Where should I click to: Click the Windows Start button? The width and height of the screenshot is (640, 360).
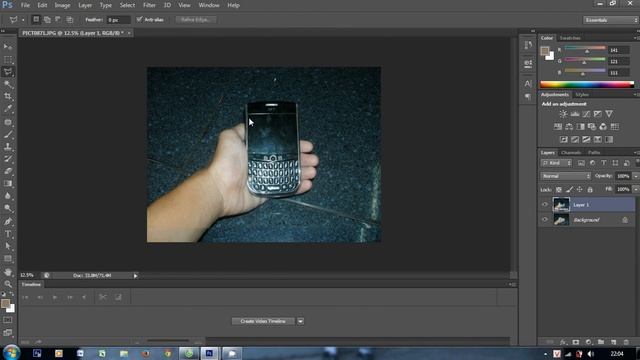click(x=11, y=353)
